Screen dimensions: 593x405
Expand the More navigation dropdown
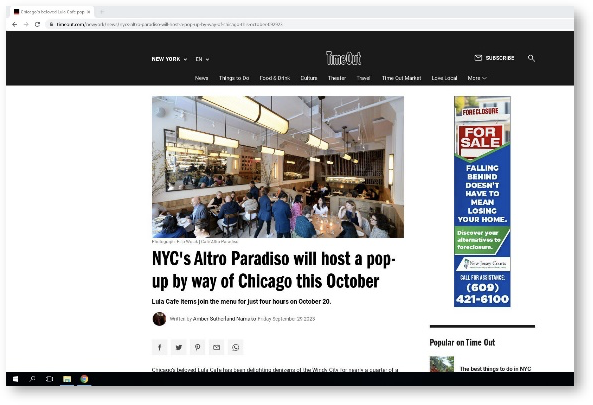click(477, 78)
